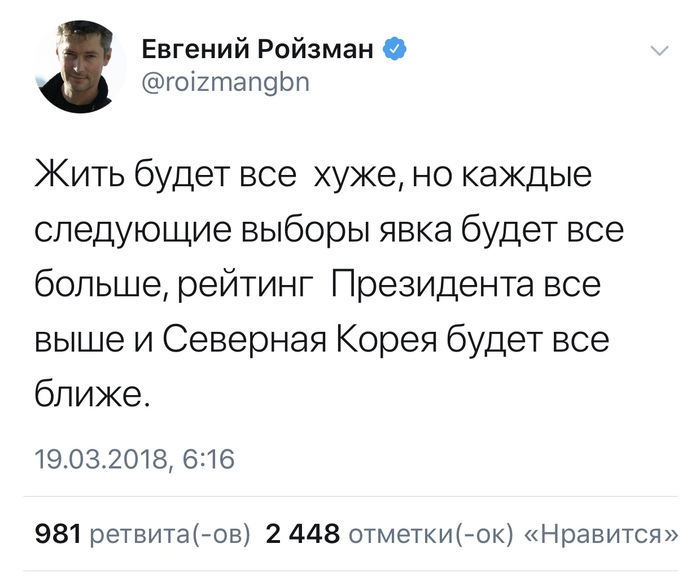Open Евгений Ройзман's profile avatar photo
Screen dimensions: 700x583
(79, 70)
